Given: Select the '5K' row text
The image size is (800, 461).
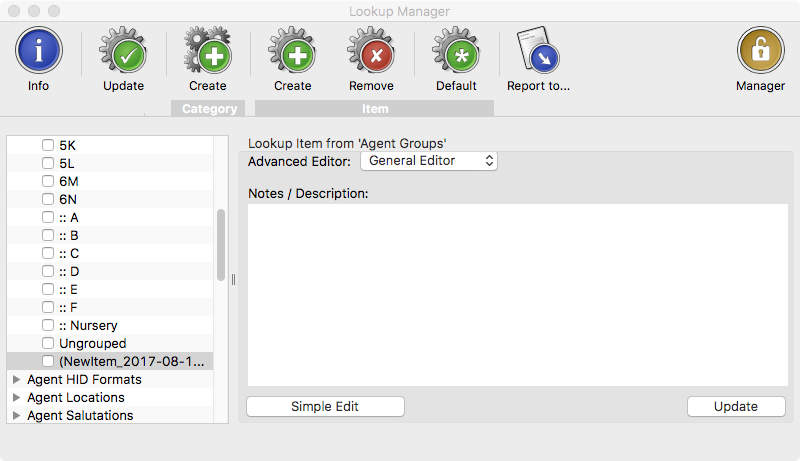Looking at the screenshot, I should (x=67, y=145).
